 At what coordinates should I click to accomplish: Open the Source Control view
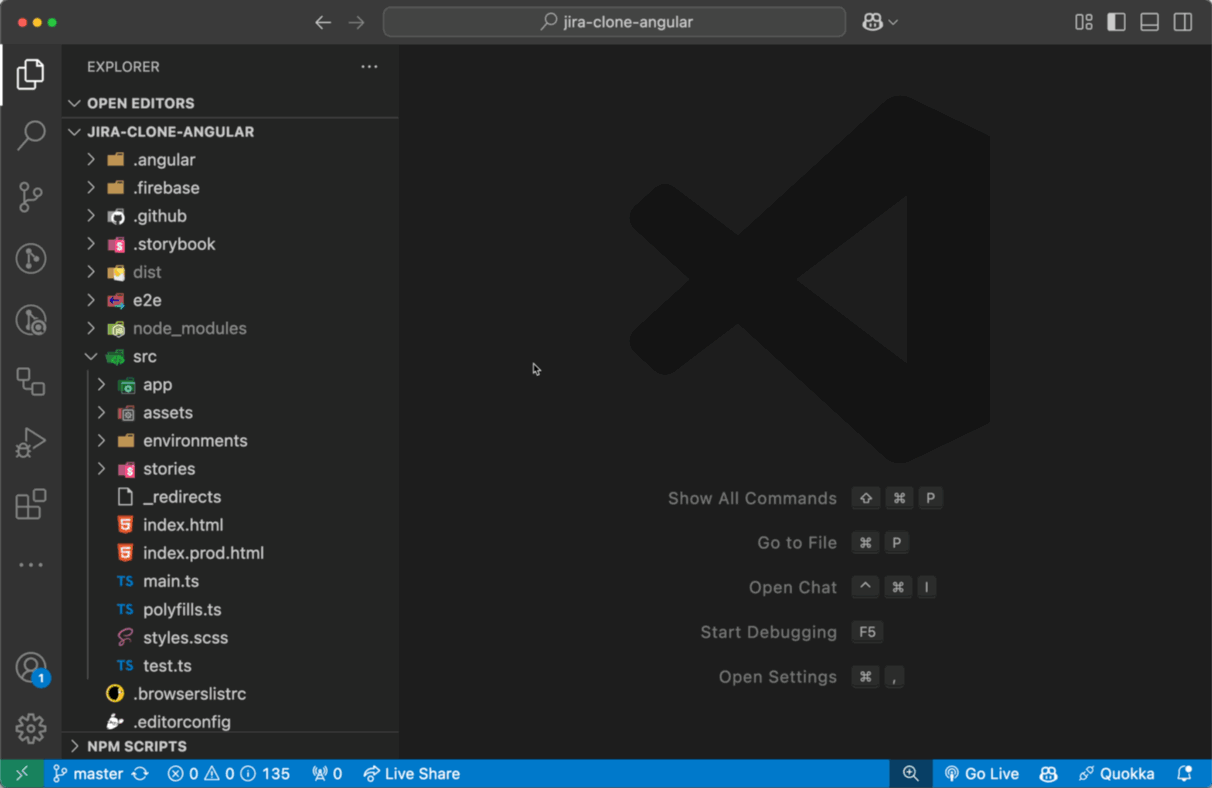tap(31, 197)
